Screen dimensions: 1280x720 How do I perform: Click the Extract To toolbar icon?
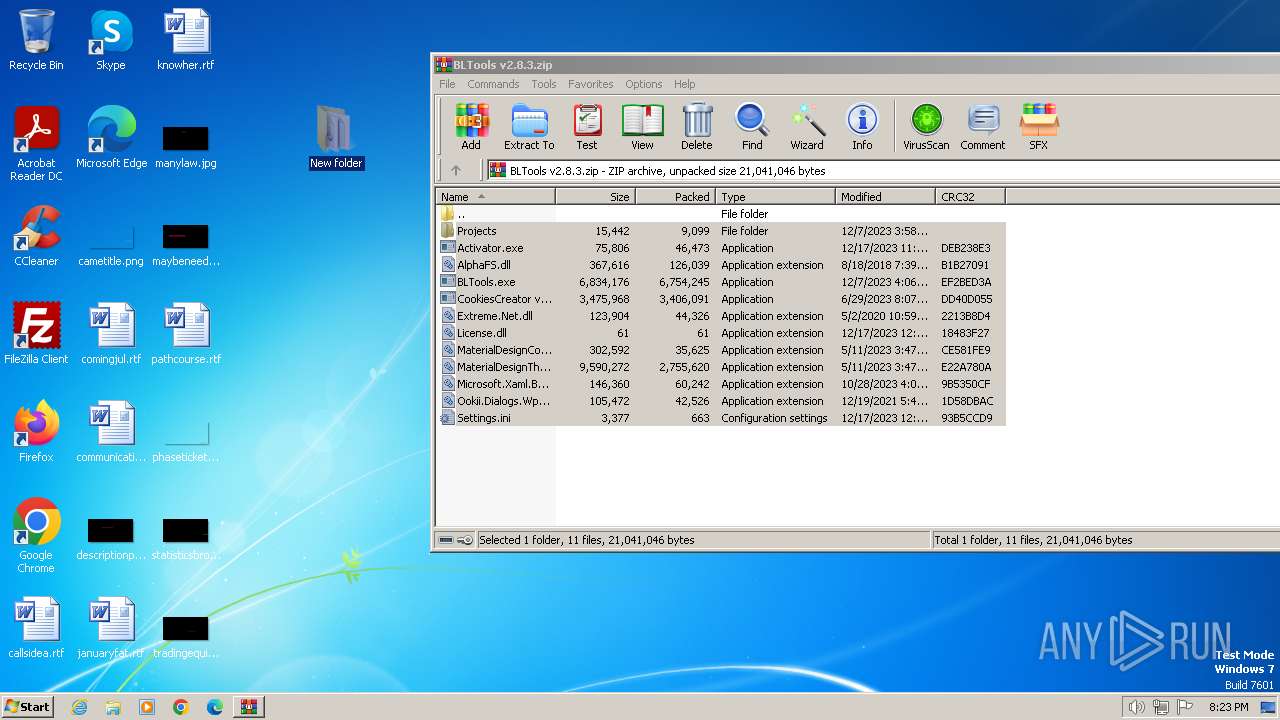529,127
